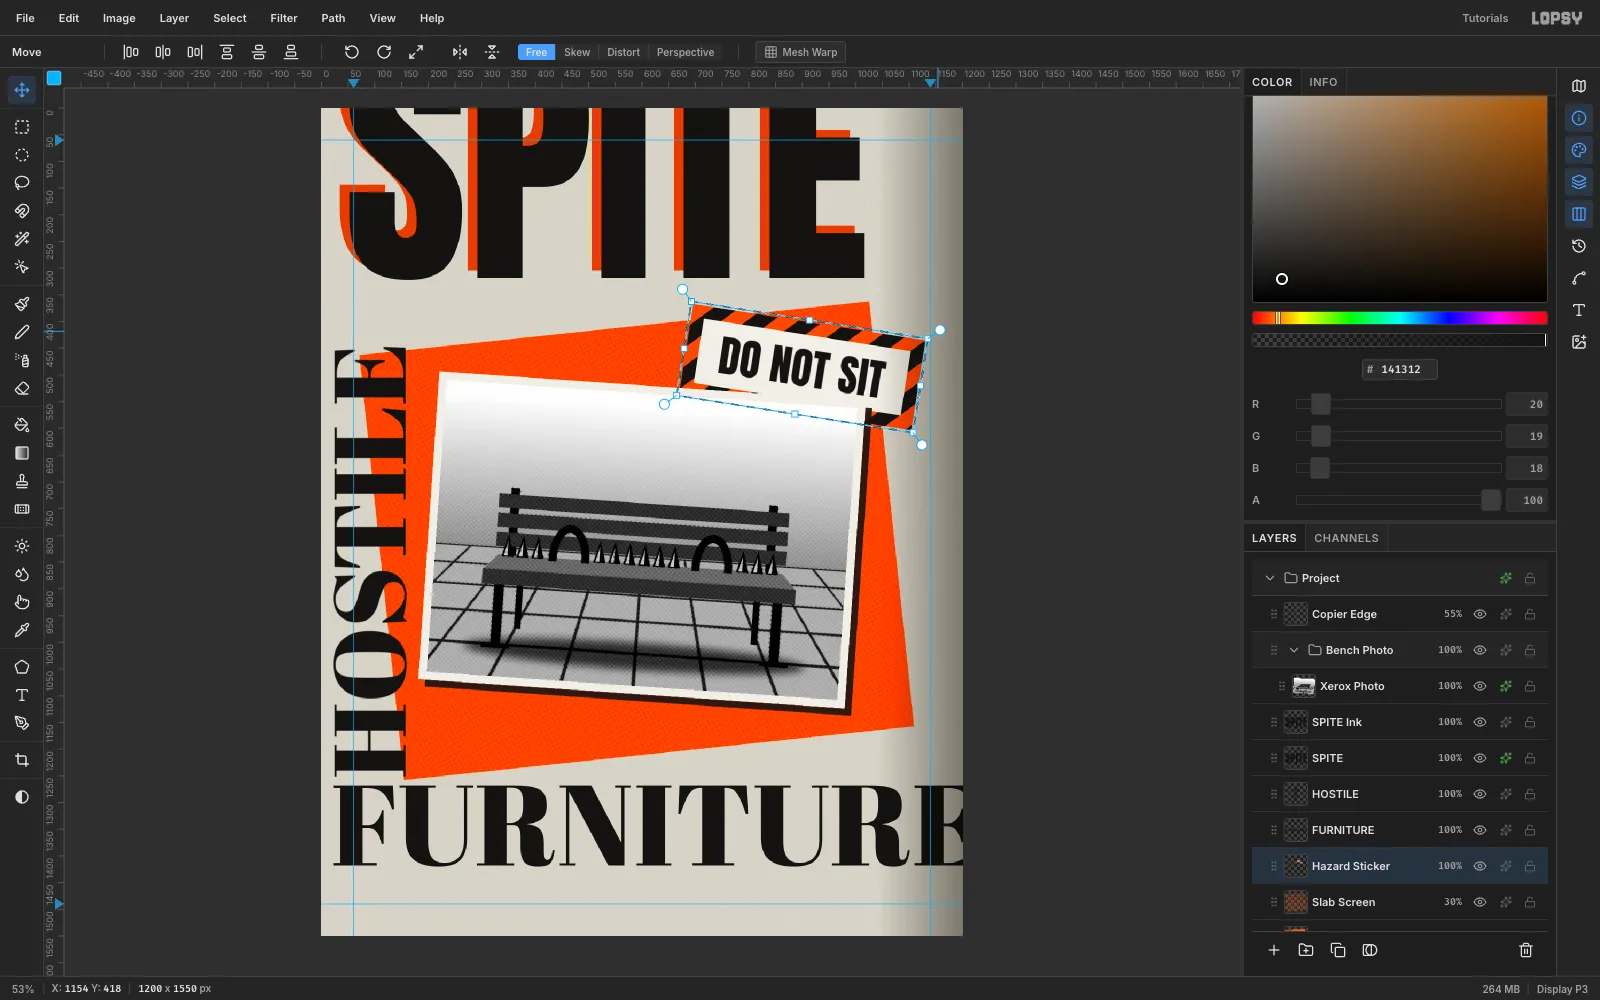The image size is (1600, 1000).
Task: Hide the FURNITURE layer
Action: (1480, 830)
